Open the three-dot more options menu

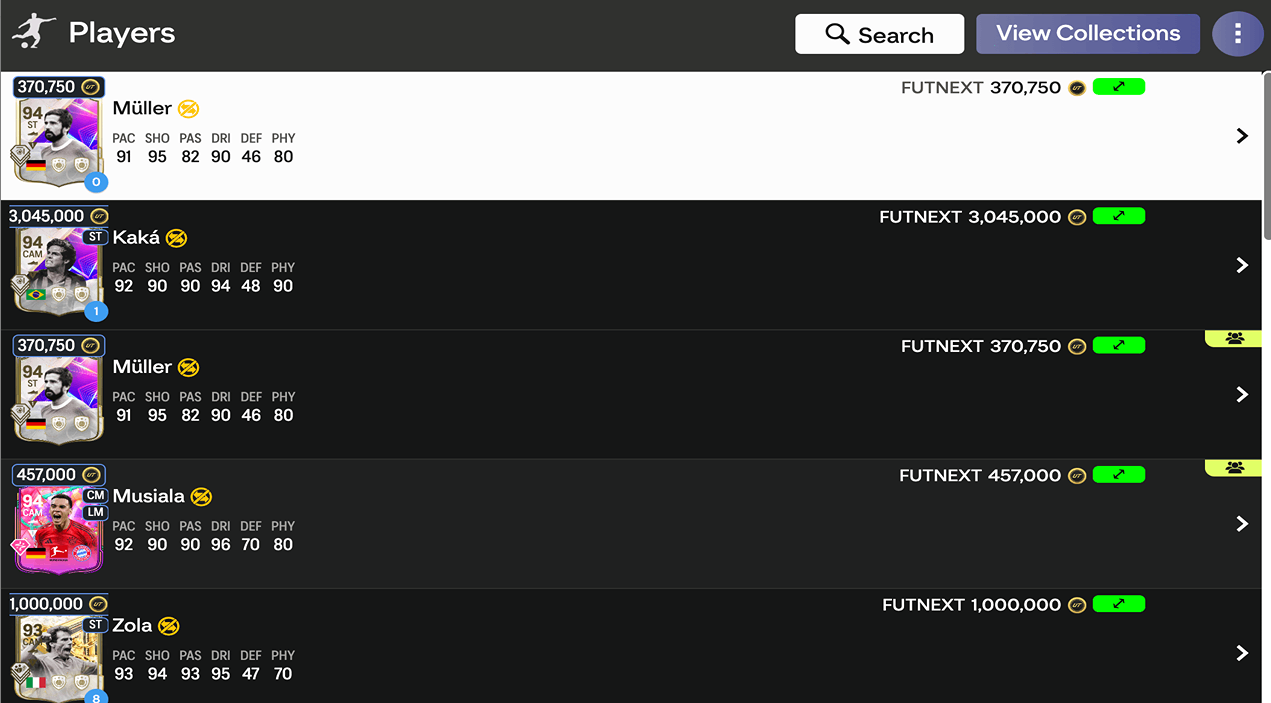(1237, 34)
